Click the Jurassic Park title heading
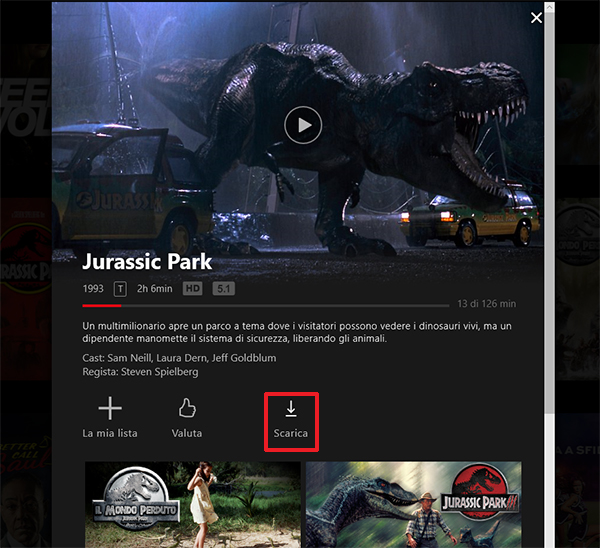The height and width of the screenshot is (548, 600). 147,262
